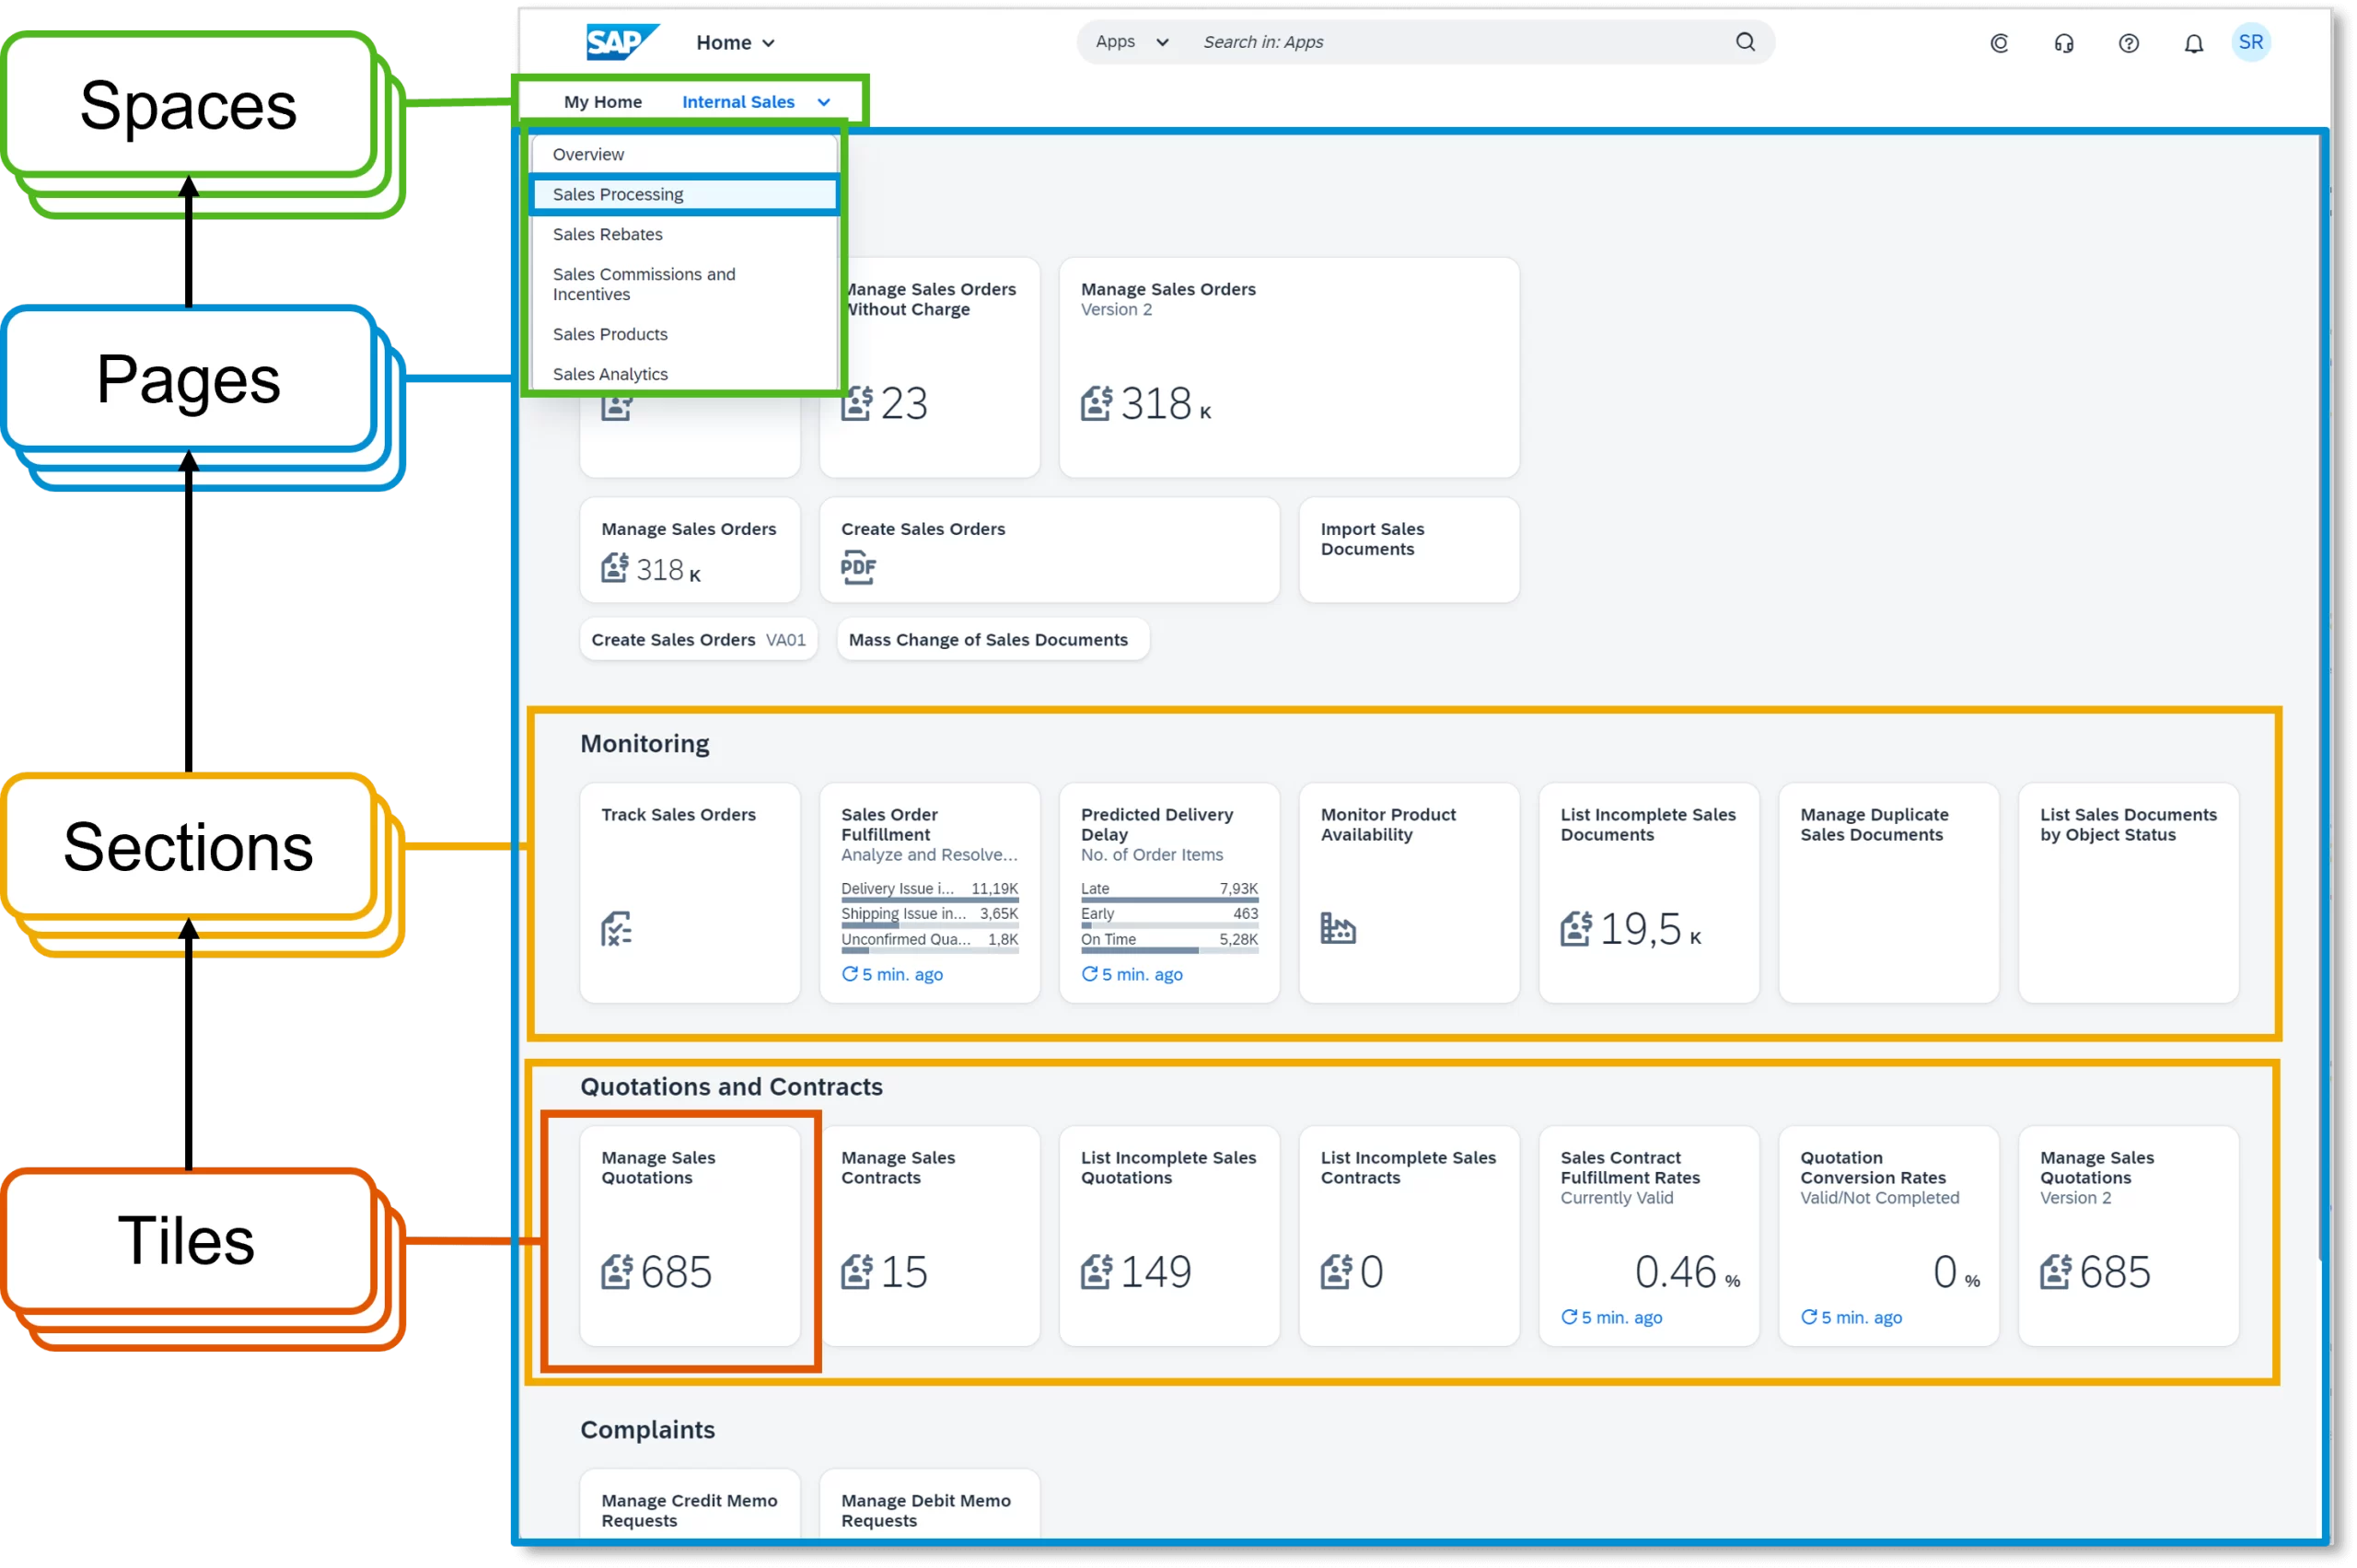Click the SAP logo
The height and width of the screenshot is (1568, 2357).
click(x=622, y=42)
